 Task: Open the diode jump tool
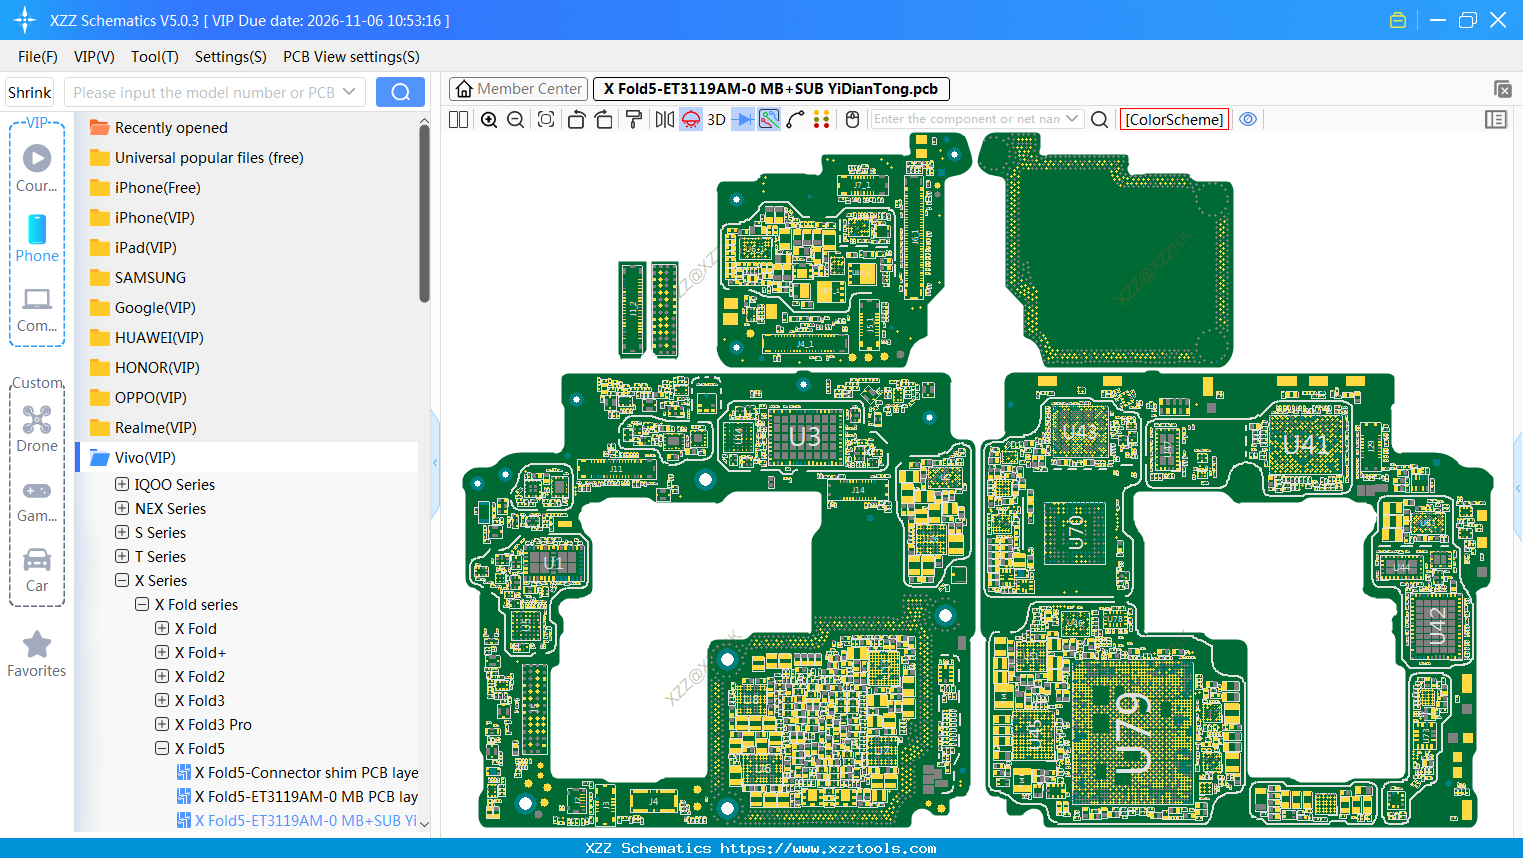coord(741,119)
